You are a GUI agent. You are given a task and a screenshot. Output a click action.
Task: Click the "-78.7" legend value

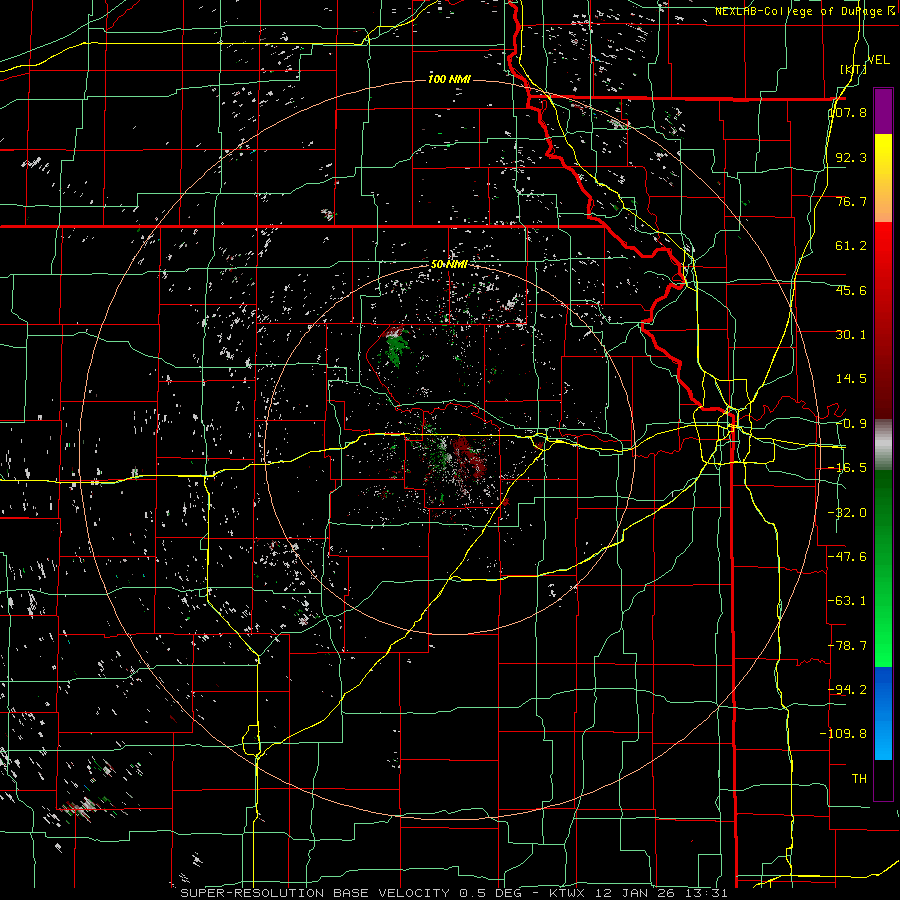click(x=847, y=646)
